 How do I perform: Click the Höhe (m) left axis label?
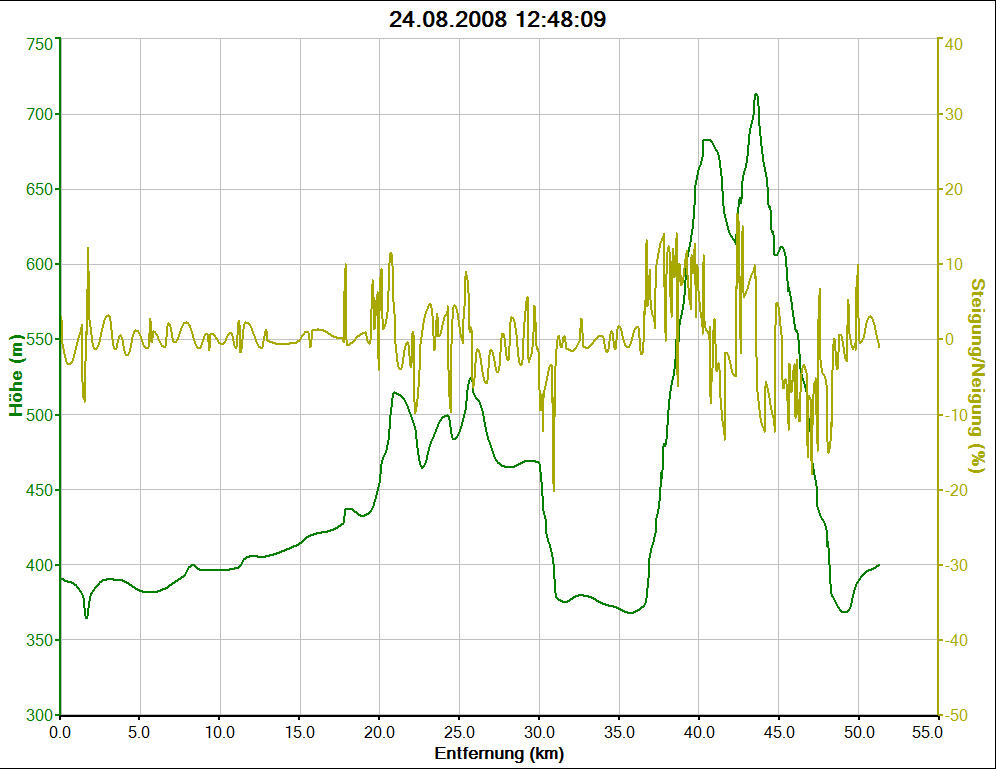[x=17, y=377]
